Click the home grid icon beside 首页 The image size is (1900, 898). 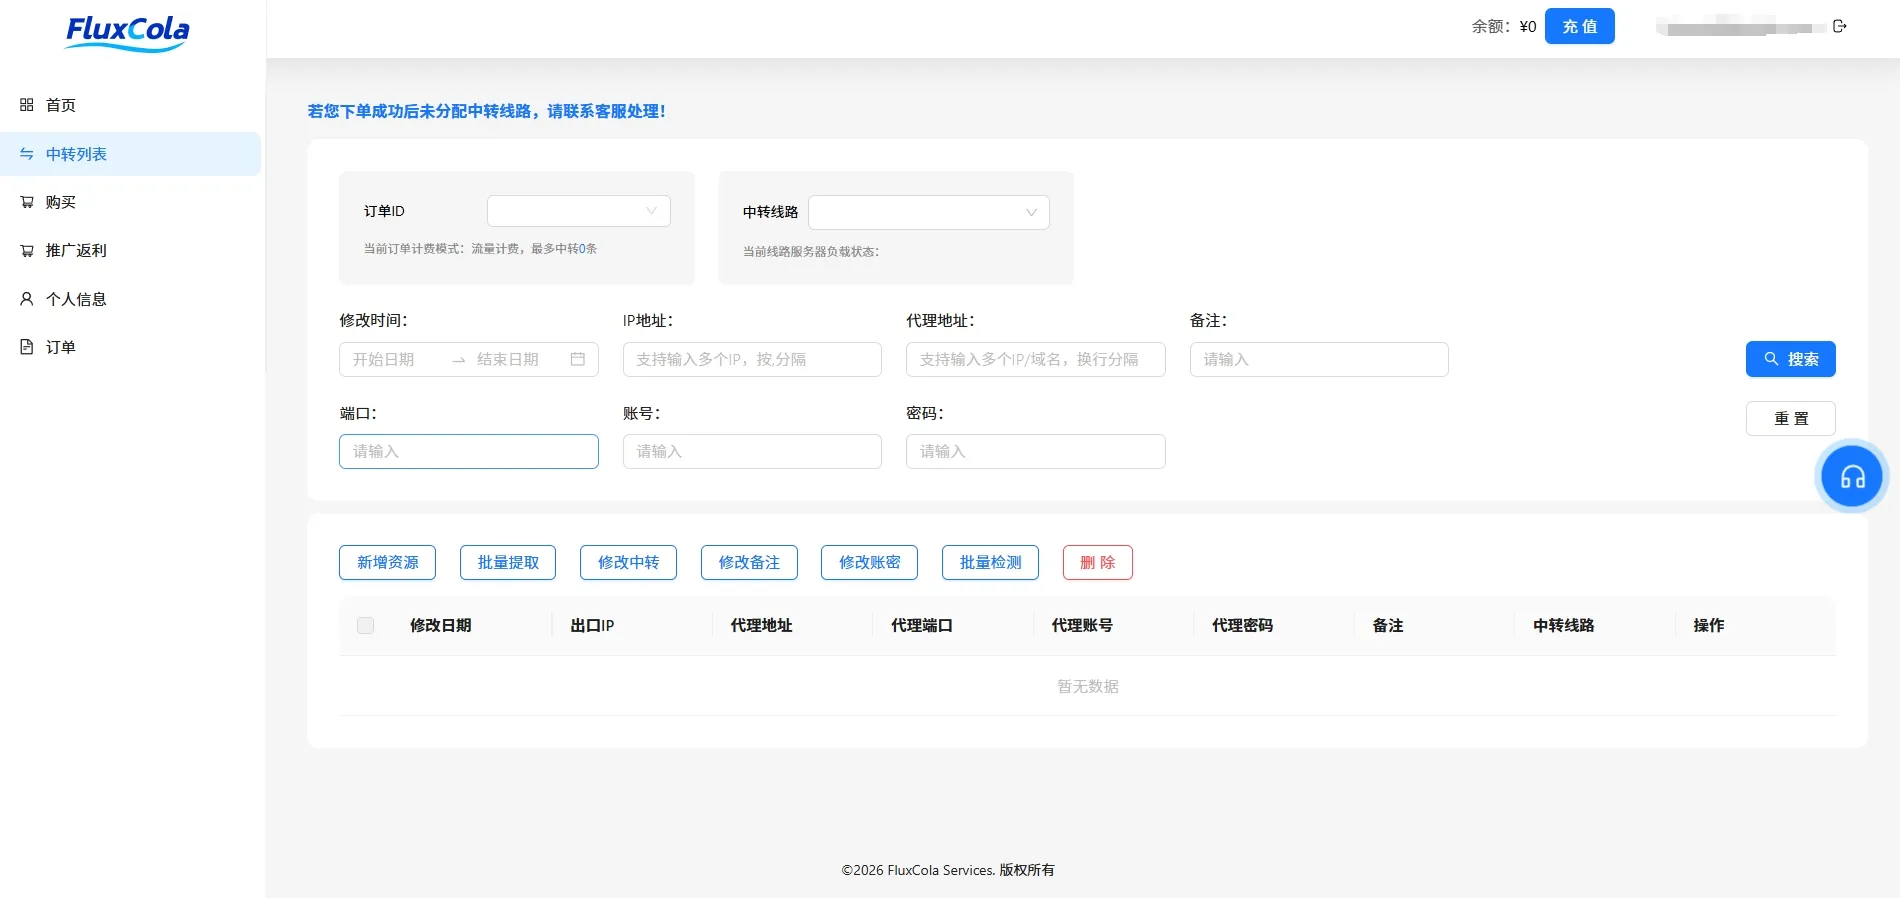[27, 105]
